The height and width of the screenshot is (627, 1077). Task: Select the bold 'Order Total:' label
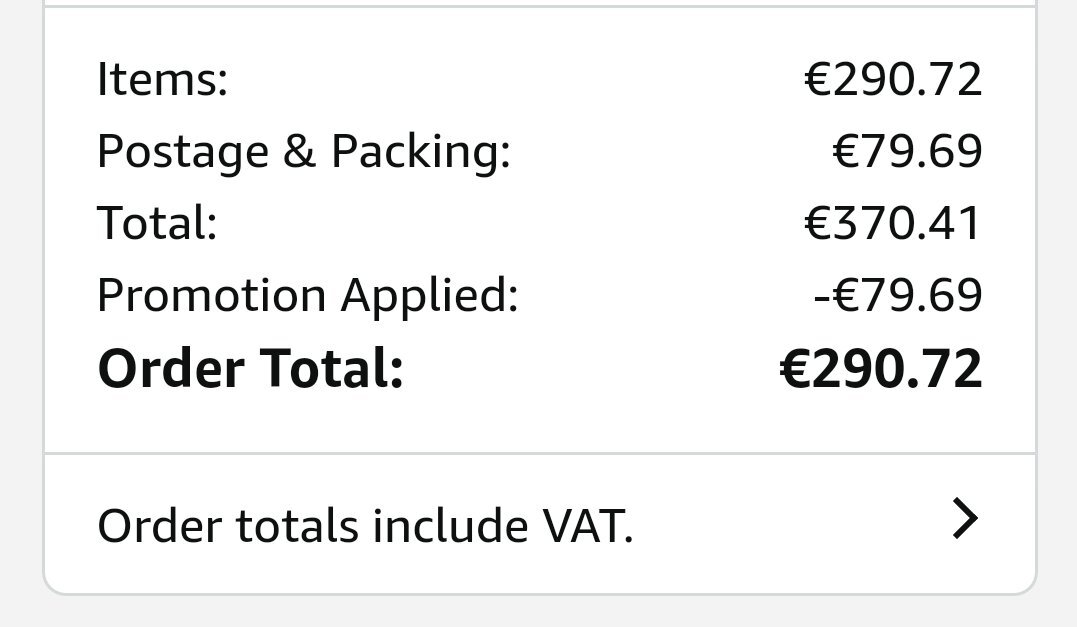[251, 369]
